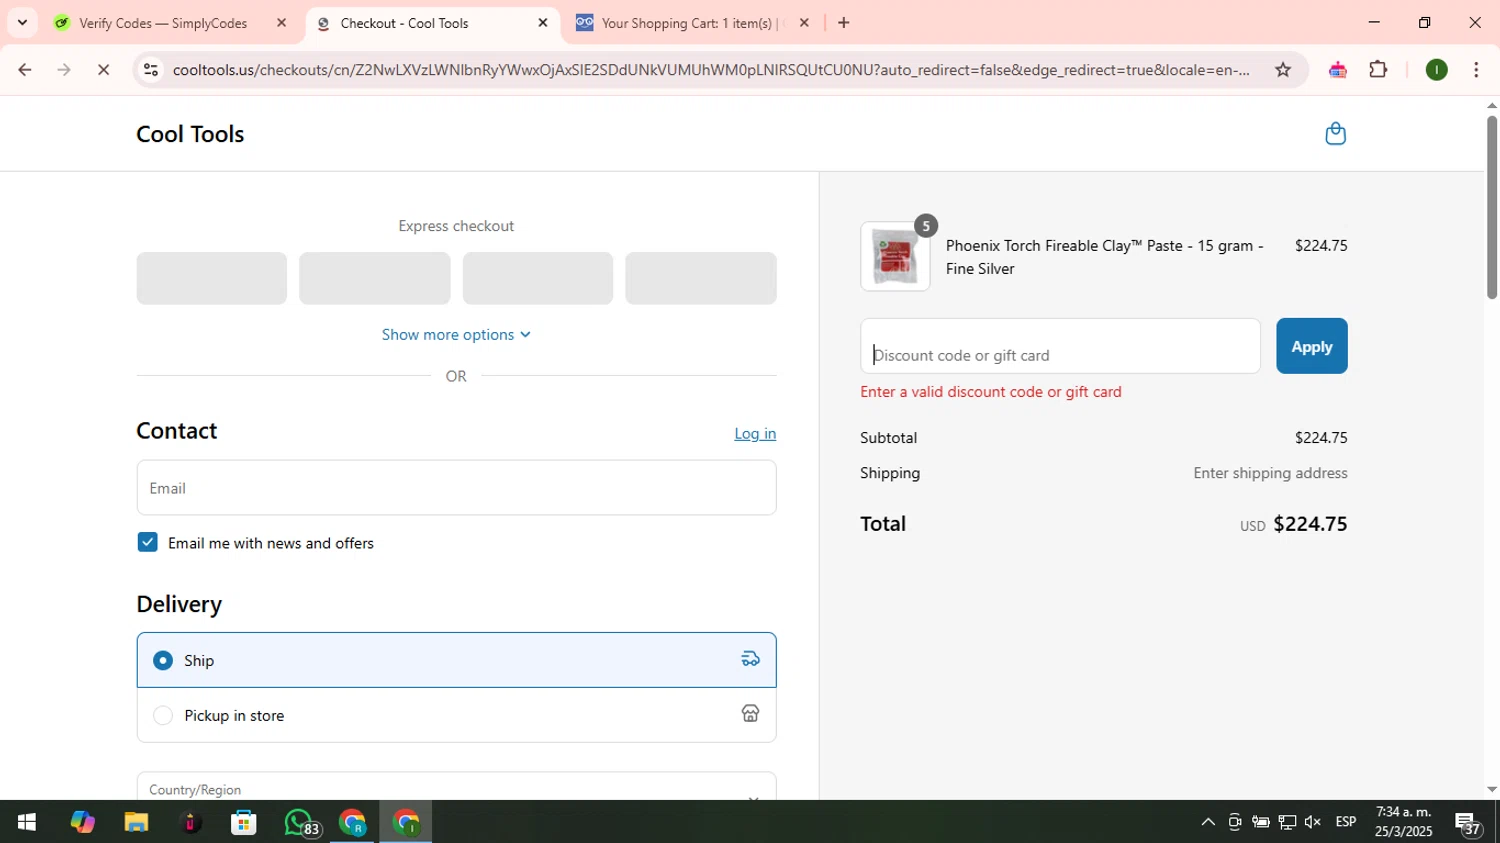Viewport: 1500px width, 843px height.
Task: Close the Checkout - Cool Tools tab
Action: point(543,22)
